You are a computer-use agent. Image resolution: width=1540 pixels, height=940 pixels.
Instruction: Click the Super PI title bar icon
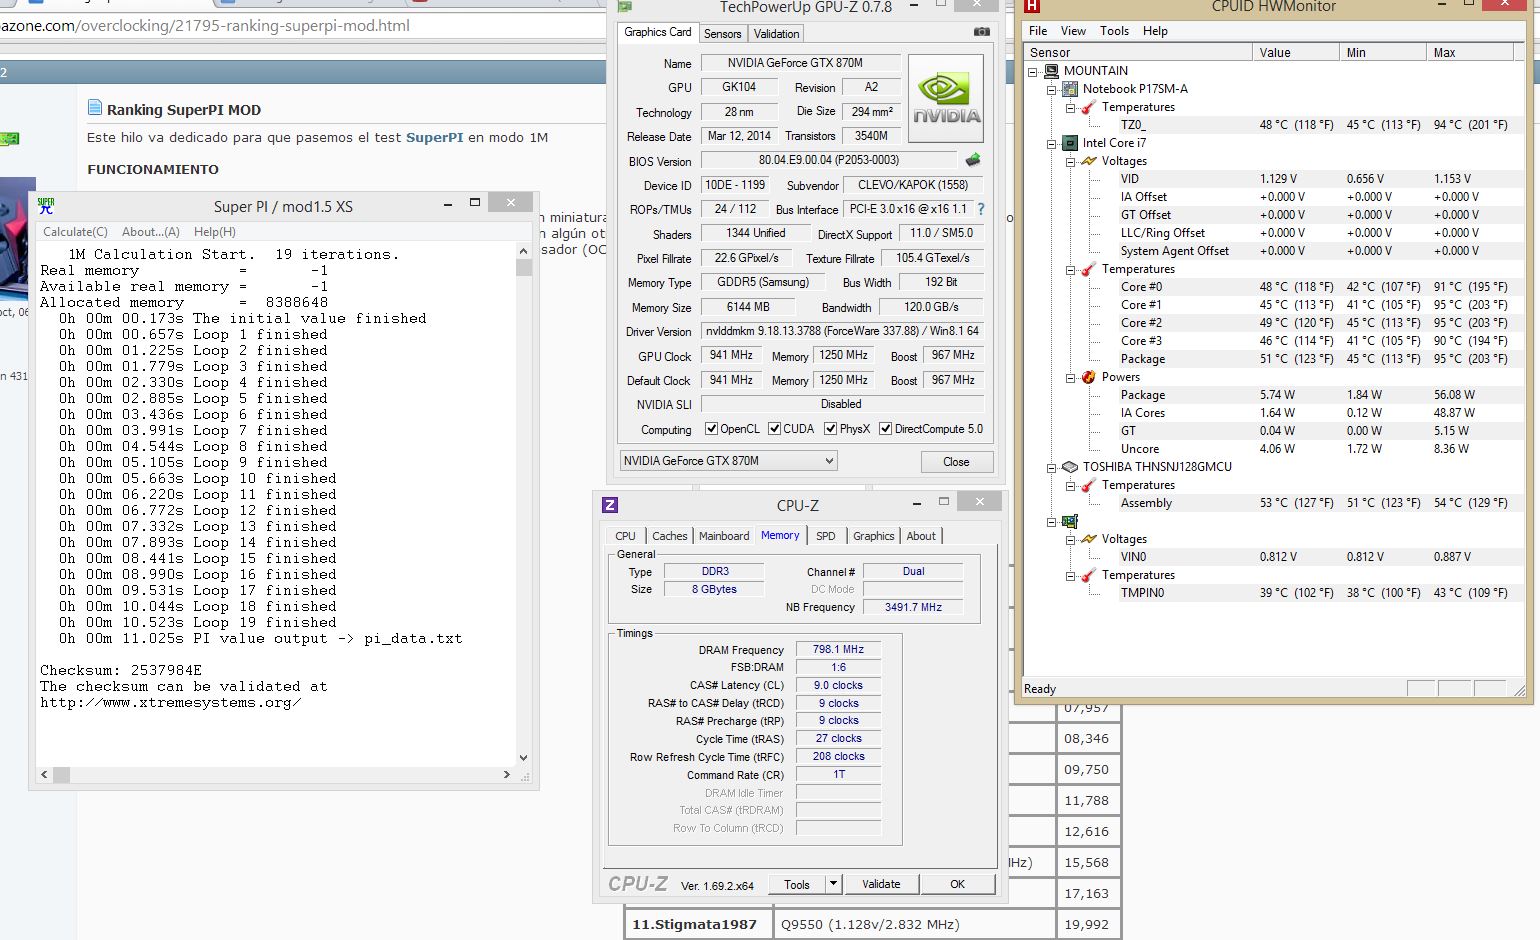[x=46, y=206]
